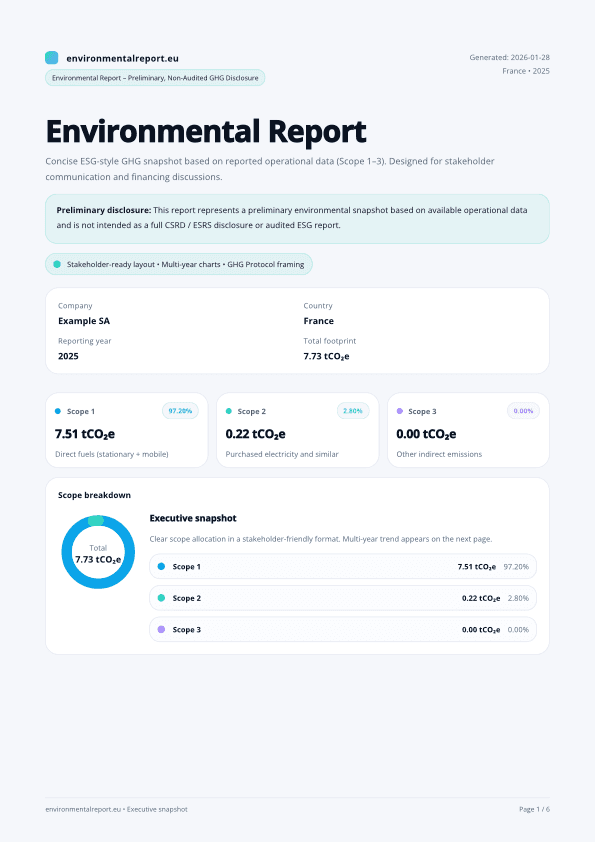Click Other indirect emissions description
Image resolution: width=595 pixels, height=842 pixels.
click(x=439, y=454)
